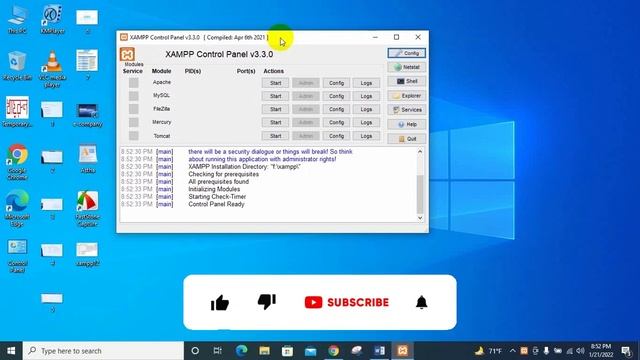The image size is (640, 360).
Task: Click the thumbs-up like icon in the overlay
Action: click(x=220, y=302)
